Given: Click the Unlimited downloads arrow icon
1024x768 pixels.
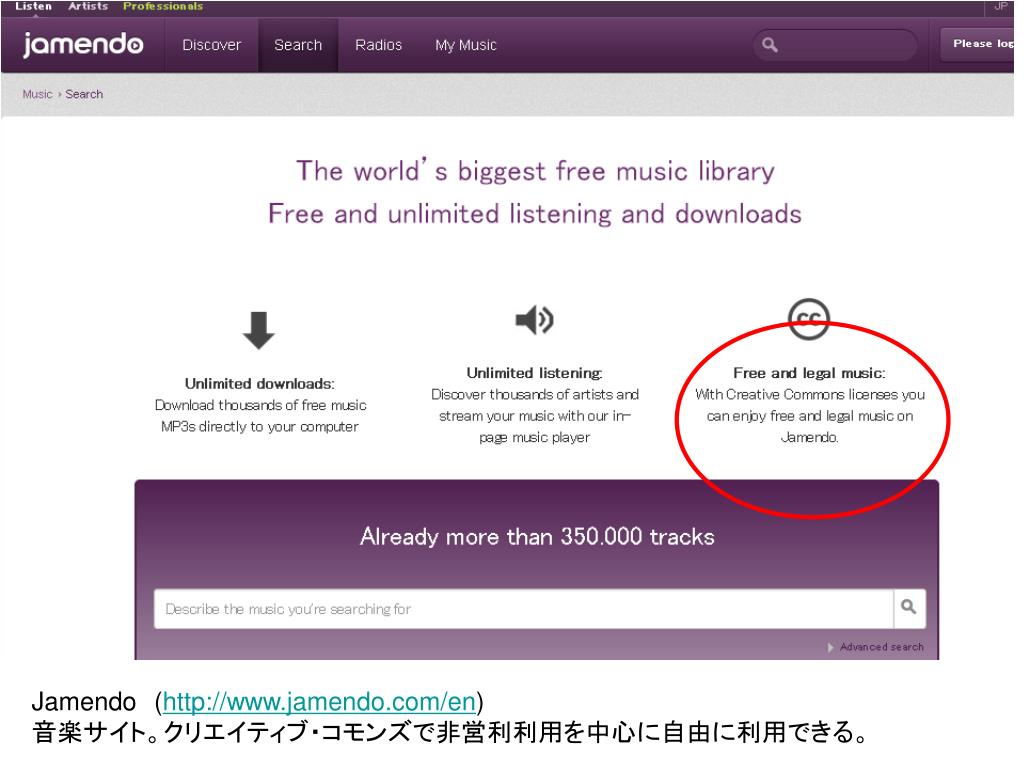Looking at the screenshot, I should coord(259,330).
